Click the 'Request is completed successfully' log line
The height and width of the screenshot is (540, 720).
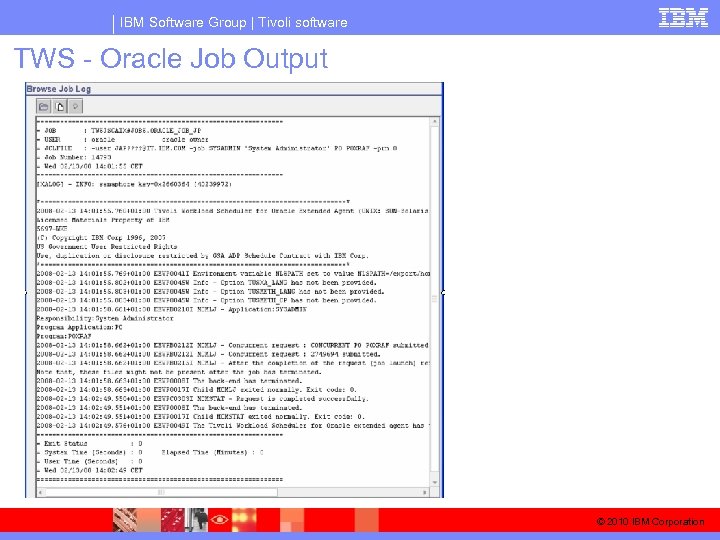coord(202,399)
